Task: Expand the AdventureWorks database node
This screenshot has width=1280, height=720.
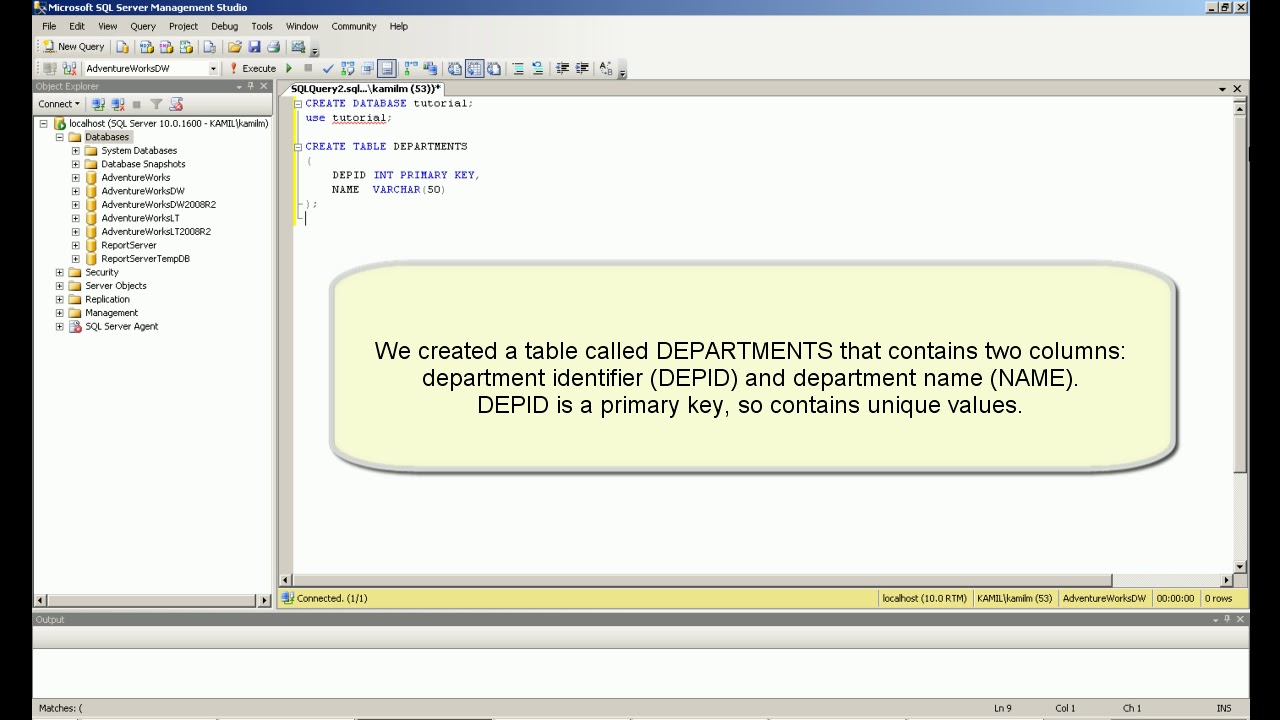Action: tap(75, 178)
